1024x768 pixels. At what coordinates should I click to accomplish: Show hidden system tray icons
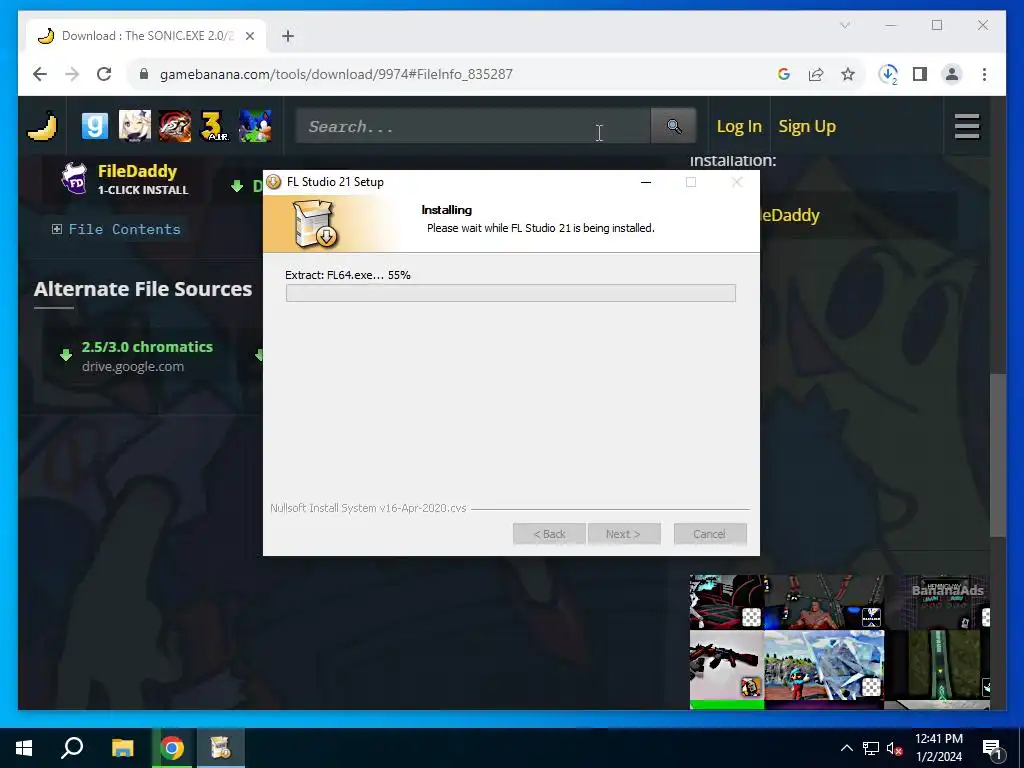point(846,748)
